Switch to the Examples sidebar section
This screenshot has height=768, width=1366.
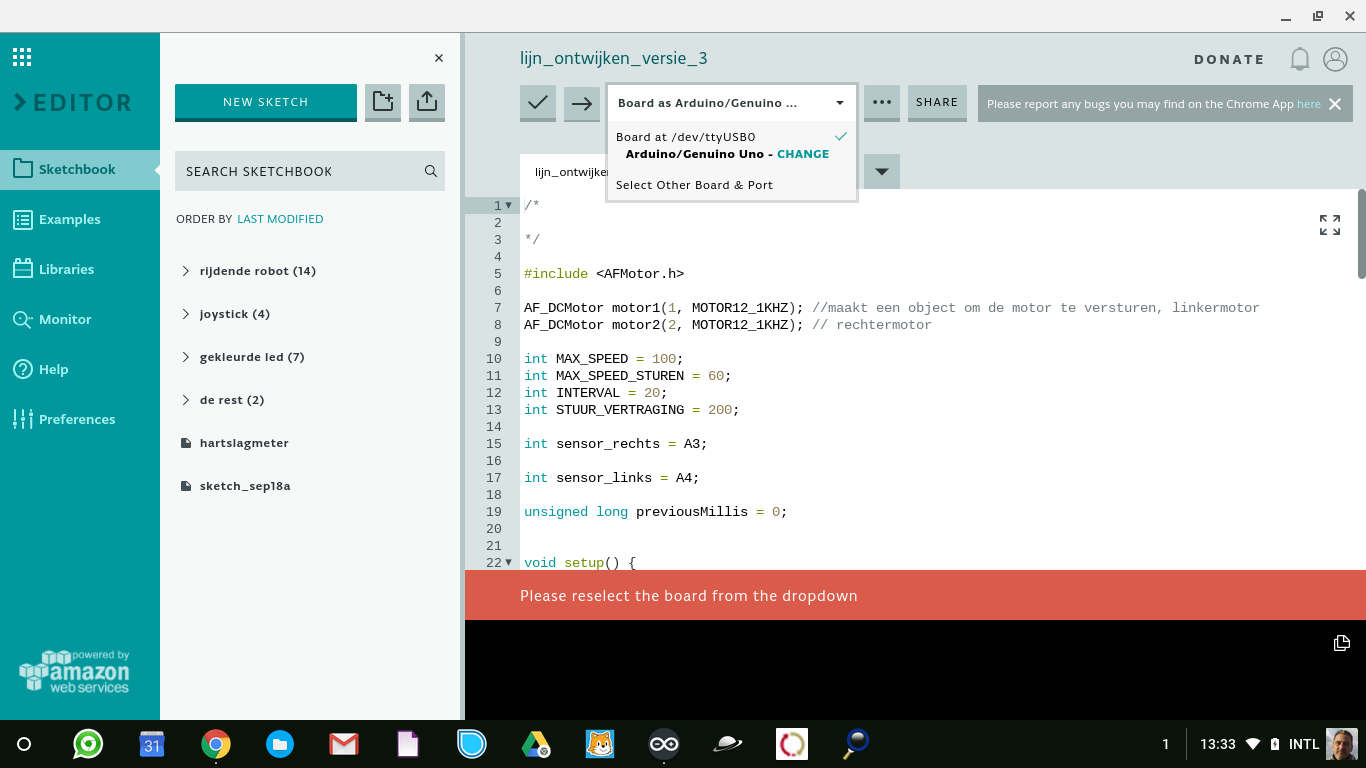(x=68, y=219)
